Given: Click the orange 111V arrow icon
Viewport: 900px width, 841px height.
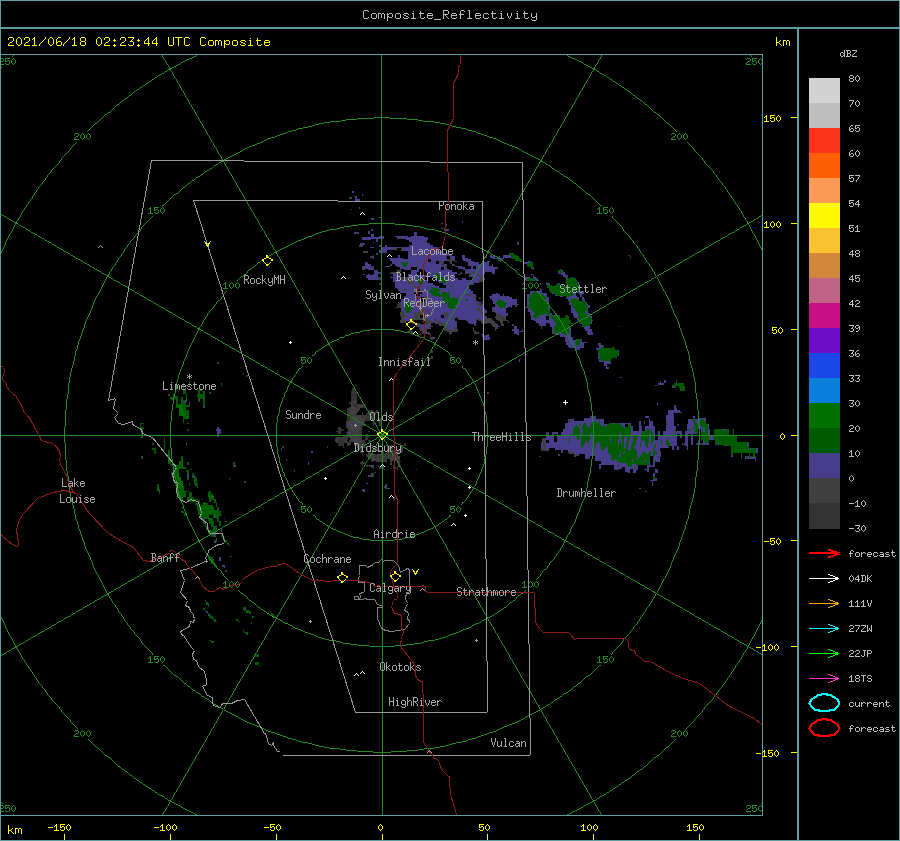Looking at the screenshot, I should point(824,603).
